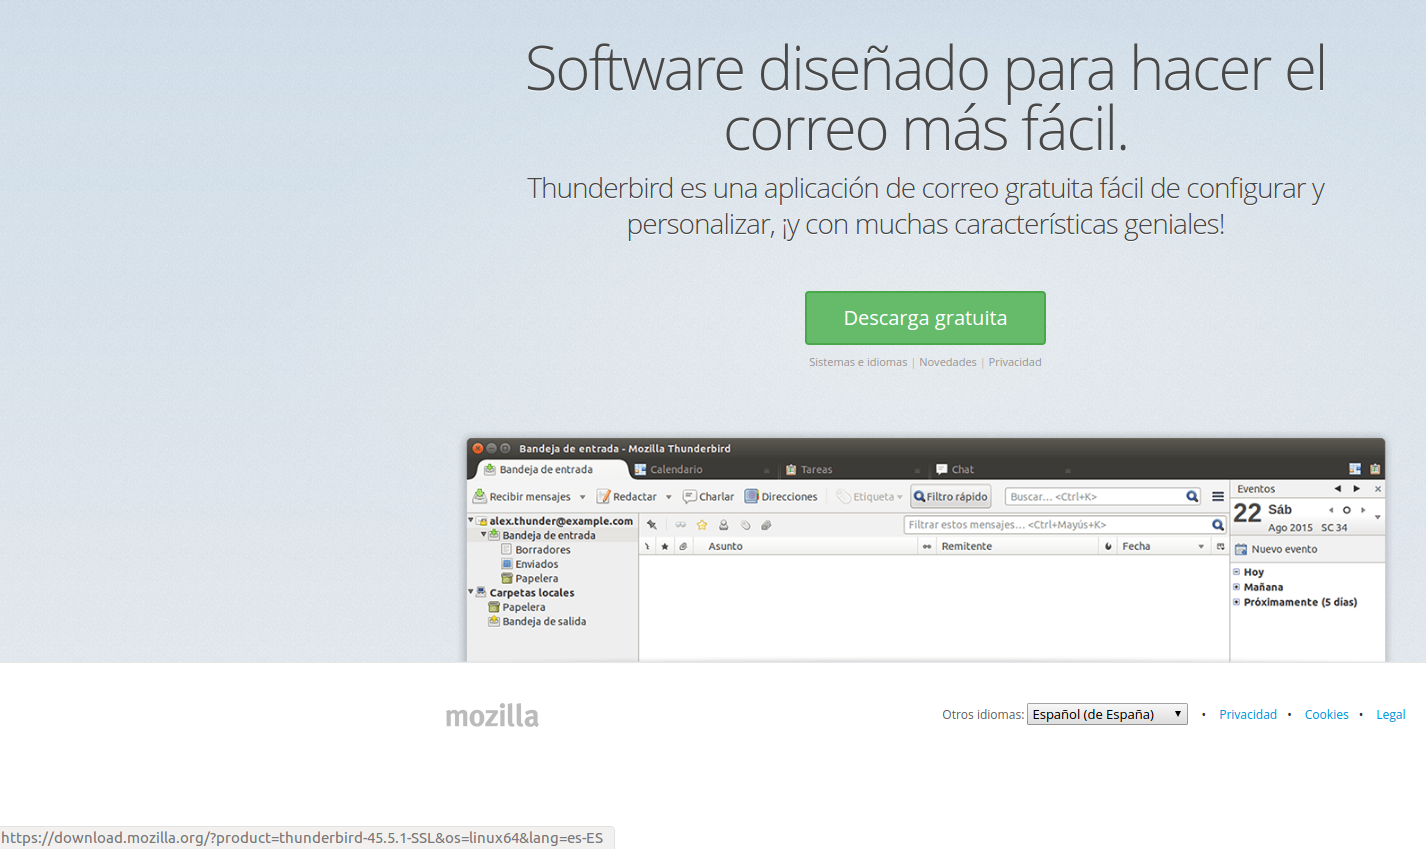
Task: Expand the mini calendar dropdown arrow
Action: 1378,517
